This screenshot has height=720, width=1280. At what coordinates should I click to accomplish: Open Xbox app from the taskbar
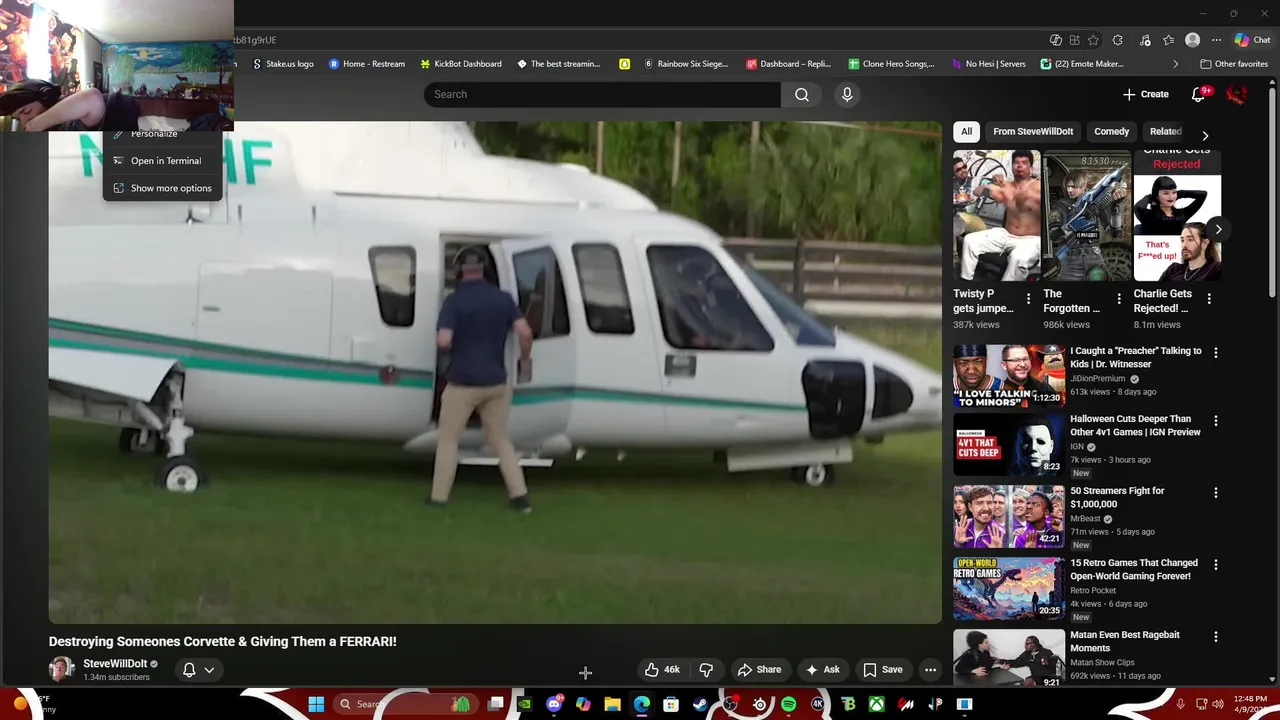[x=876, y=704]
